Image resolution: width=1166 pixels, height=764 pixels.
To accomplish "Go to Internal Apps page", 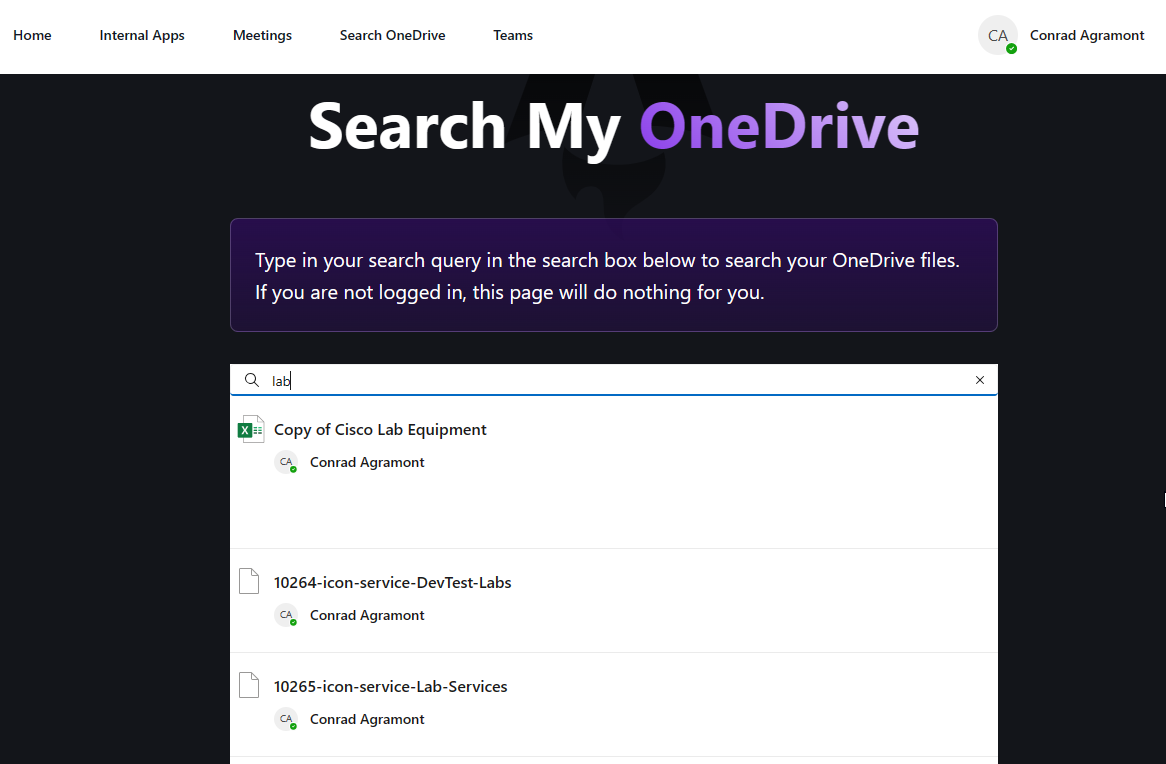I will tap(142, 35).
